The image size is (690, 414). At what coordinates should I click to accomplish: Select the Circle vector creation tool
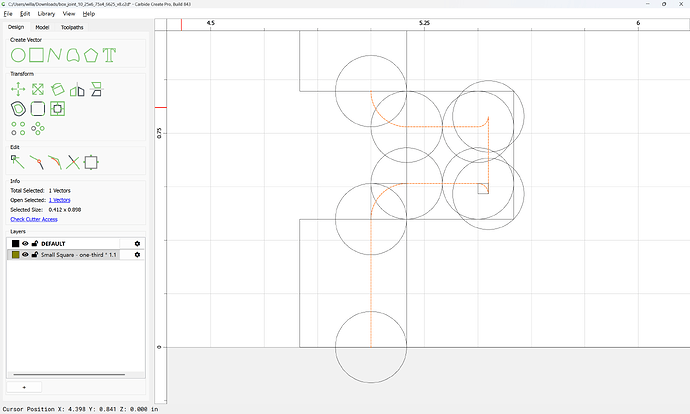18,55
